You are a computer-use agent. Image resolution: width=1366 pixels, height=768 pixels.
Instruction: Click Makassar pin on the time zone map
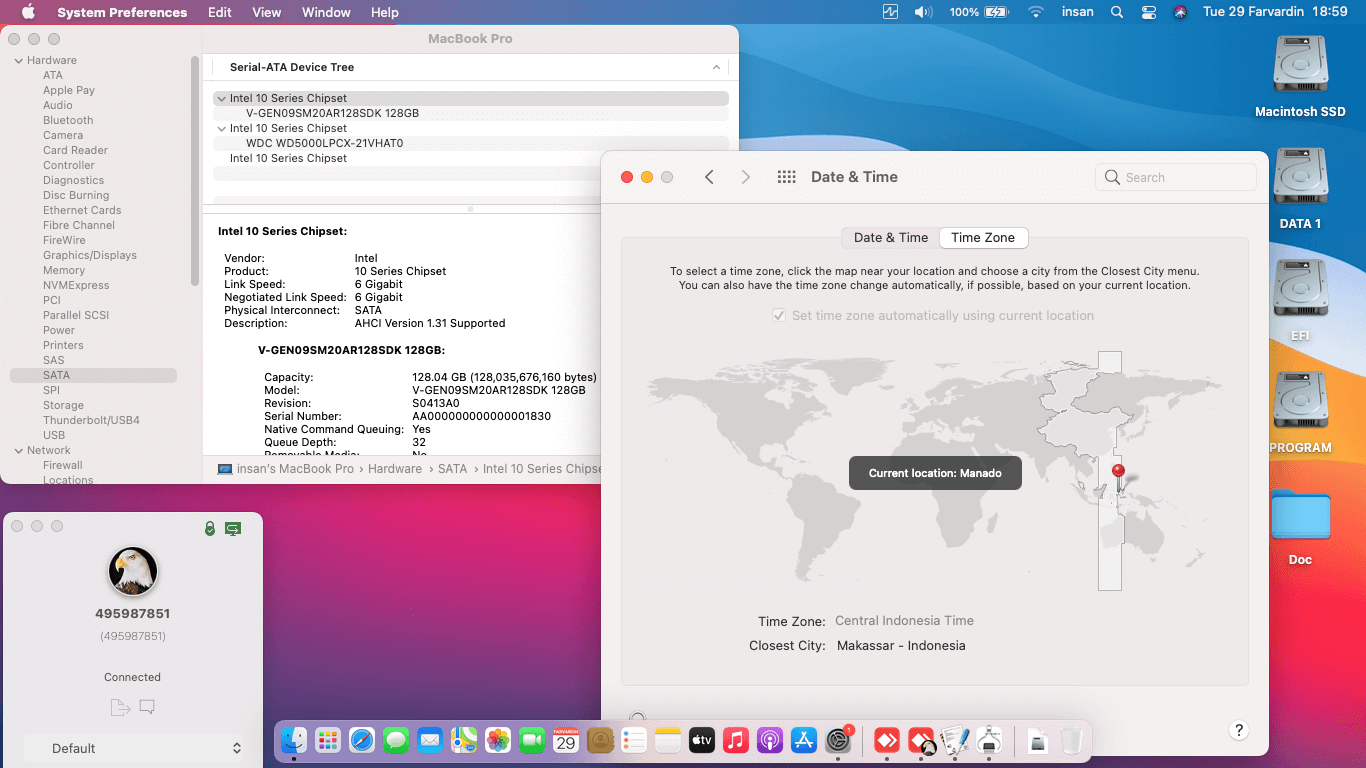pos(1118,469)
